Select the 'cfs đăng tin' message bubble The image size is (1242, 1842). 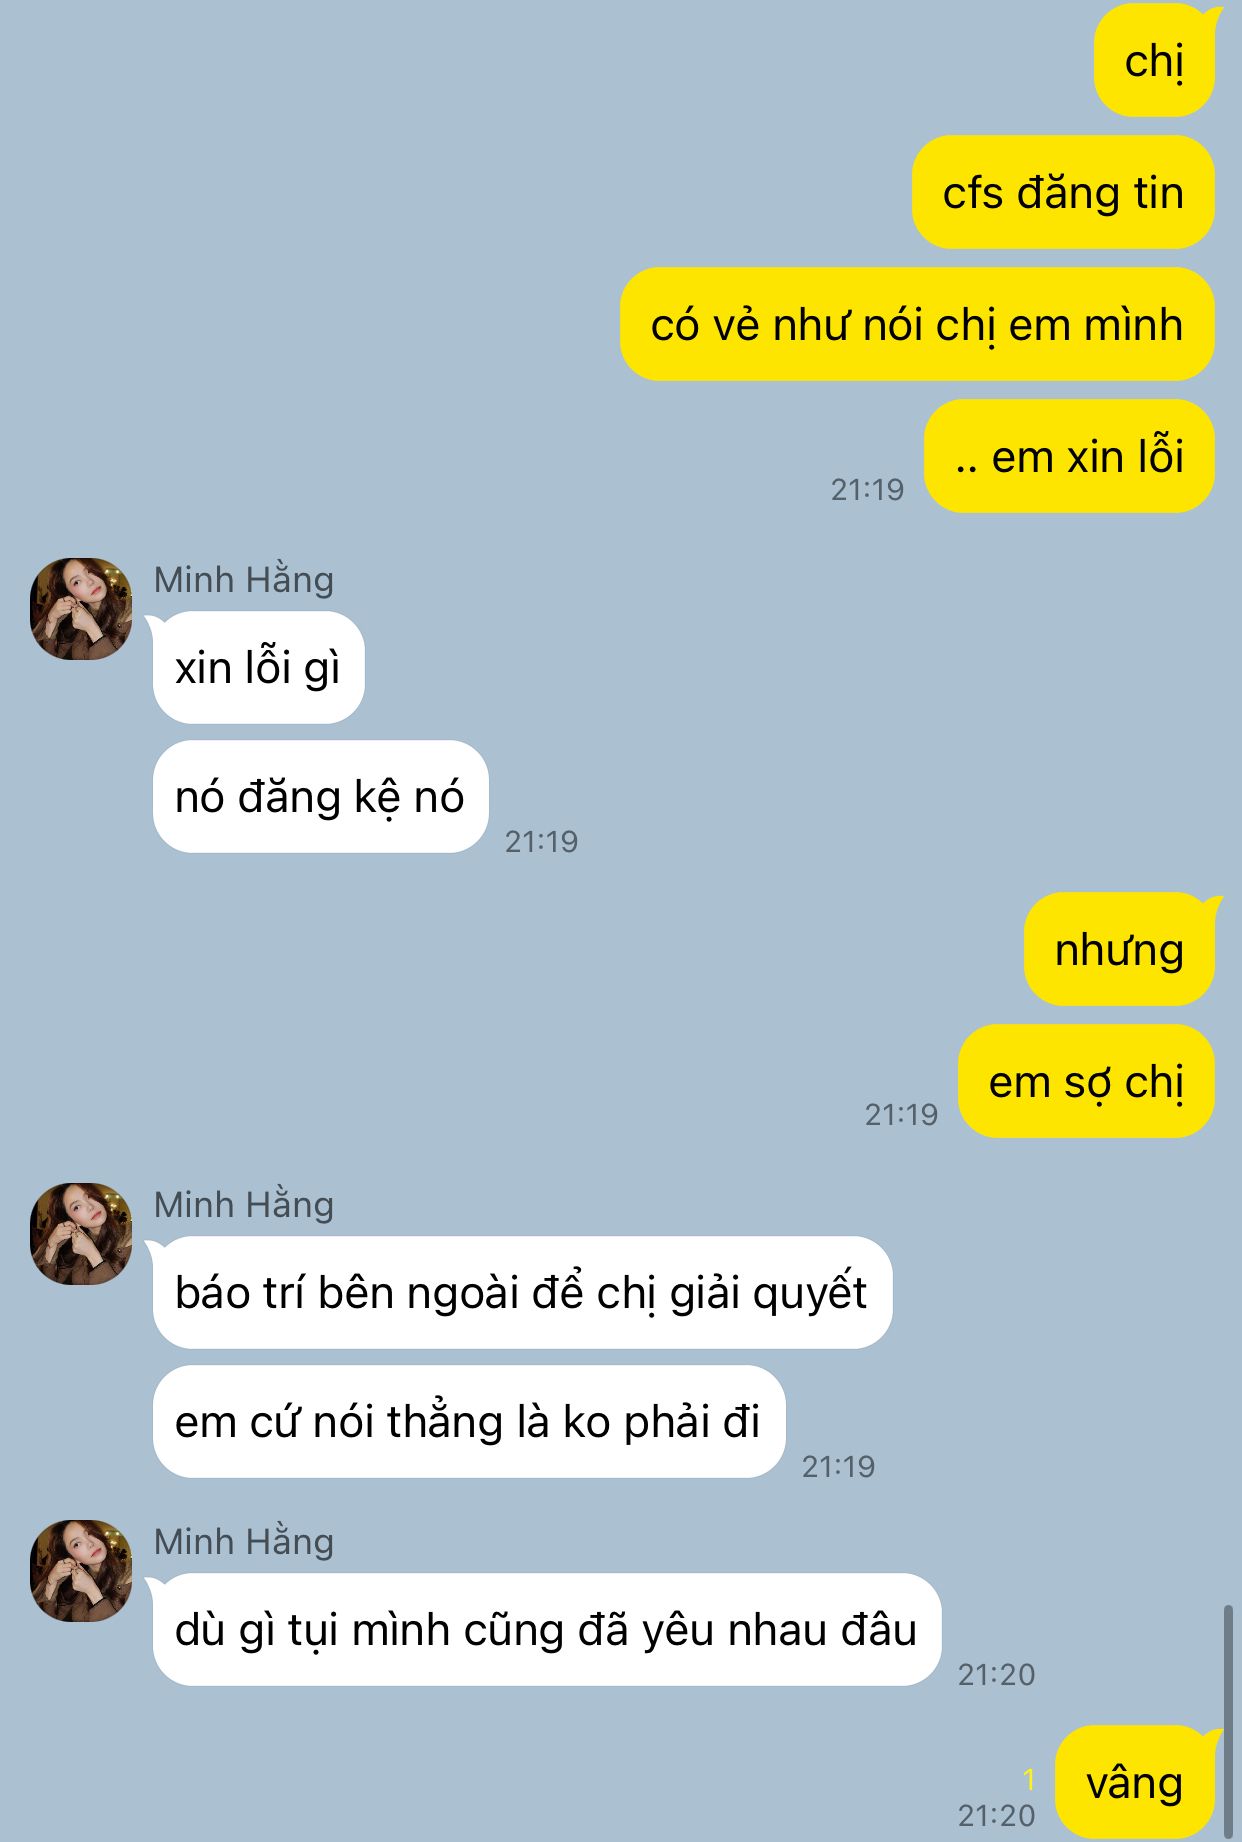pos(1063,192)
